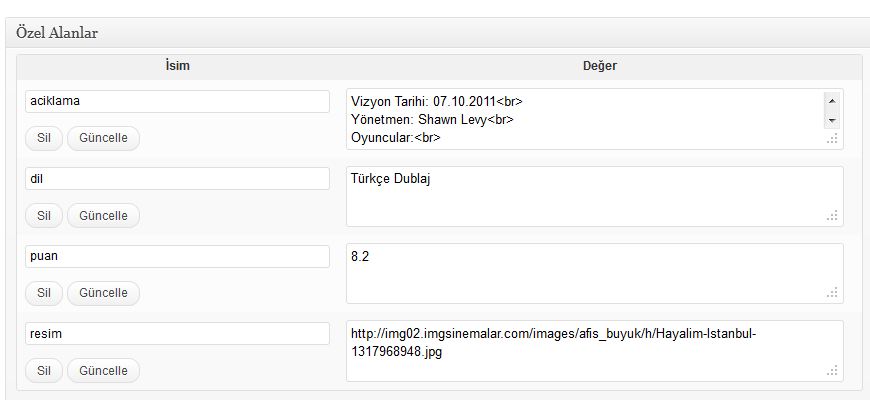The width and height of the screenshot is (870, 400).
Task: Click the puan name input field
Action: [177, 256]
